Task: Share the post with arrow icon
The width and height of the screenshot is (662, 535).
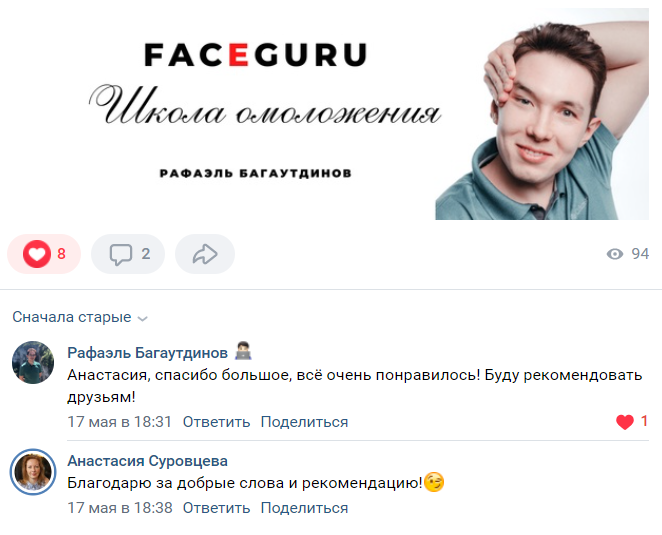Action: coord(205,254)
